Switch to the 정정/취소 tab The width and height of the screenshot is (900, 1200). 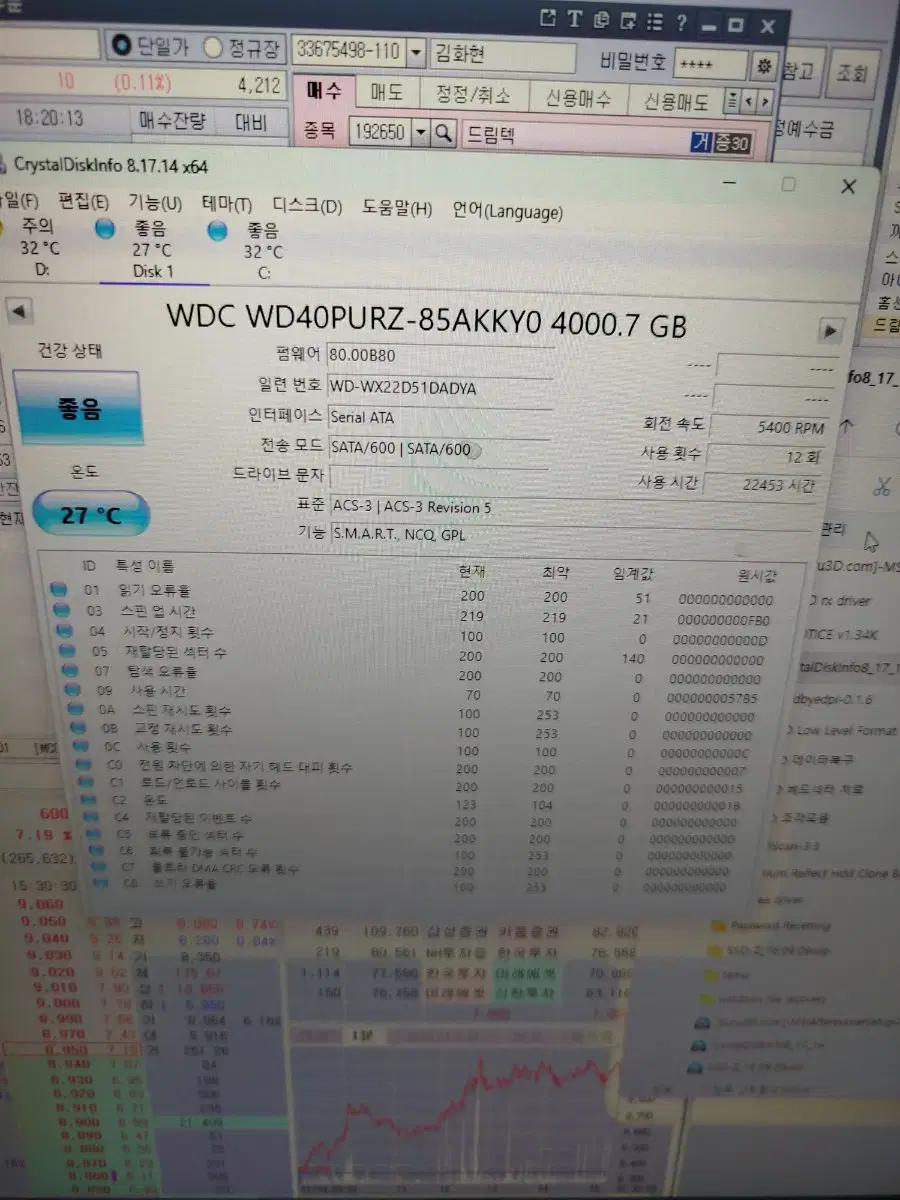tap(473, 96)
